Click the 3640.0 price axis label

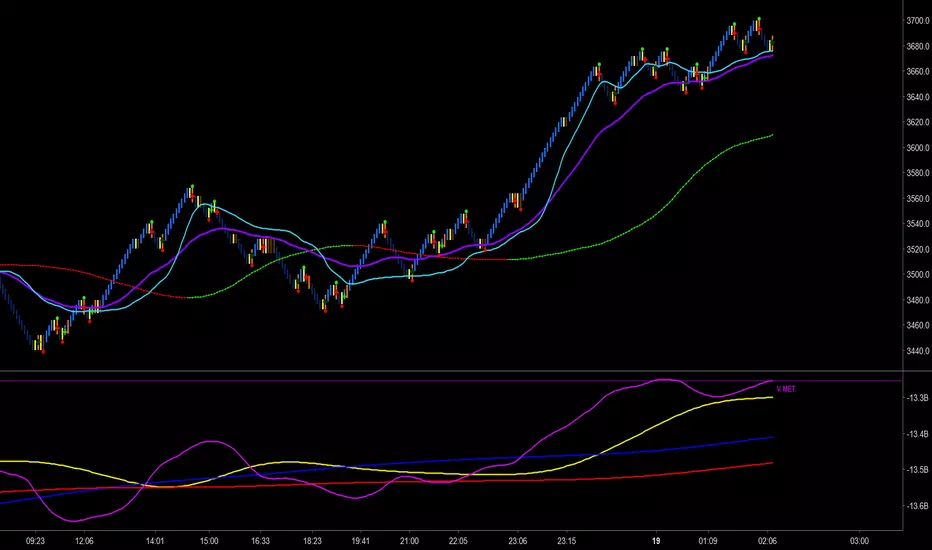[918, 97]
